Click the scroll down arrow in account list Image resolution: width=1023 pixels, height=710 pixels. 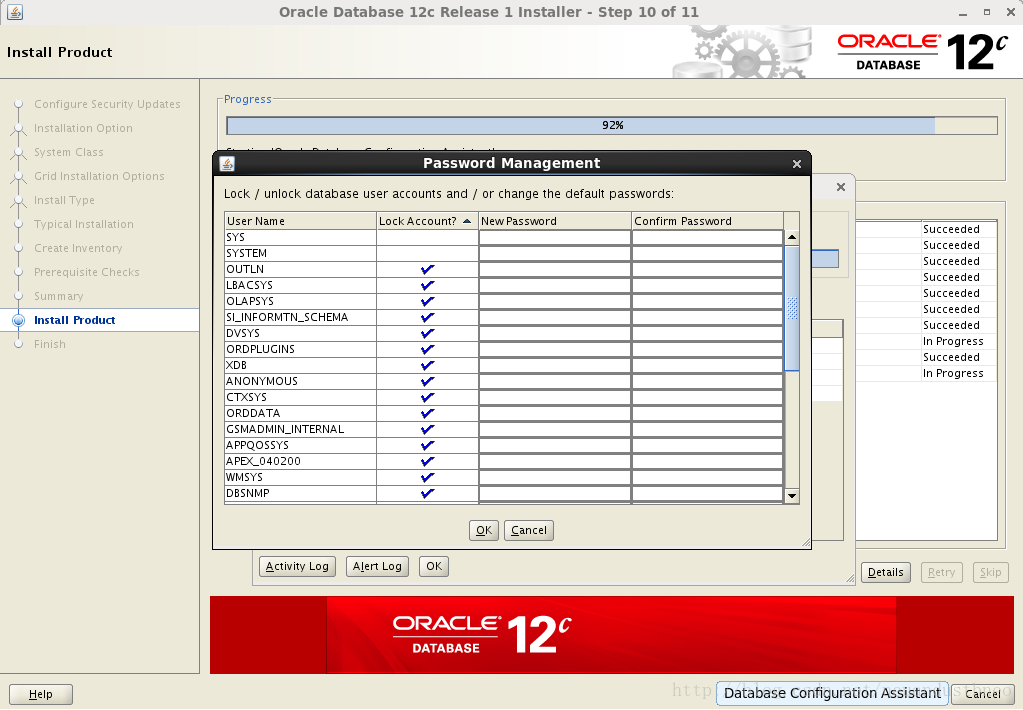pos(792,496)
